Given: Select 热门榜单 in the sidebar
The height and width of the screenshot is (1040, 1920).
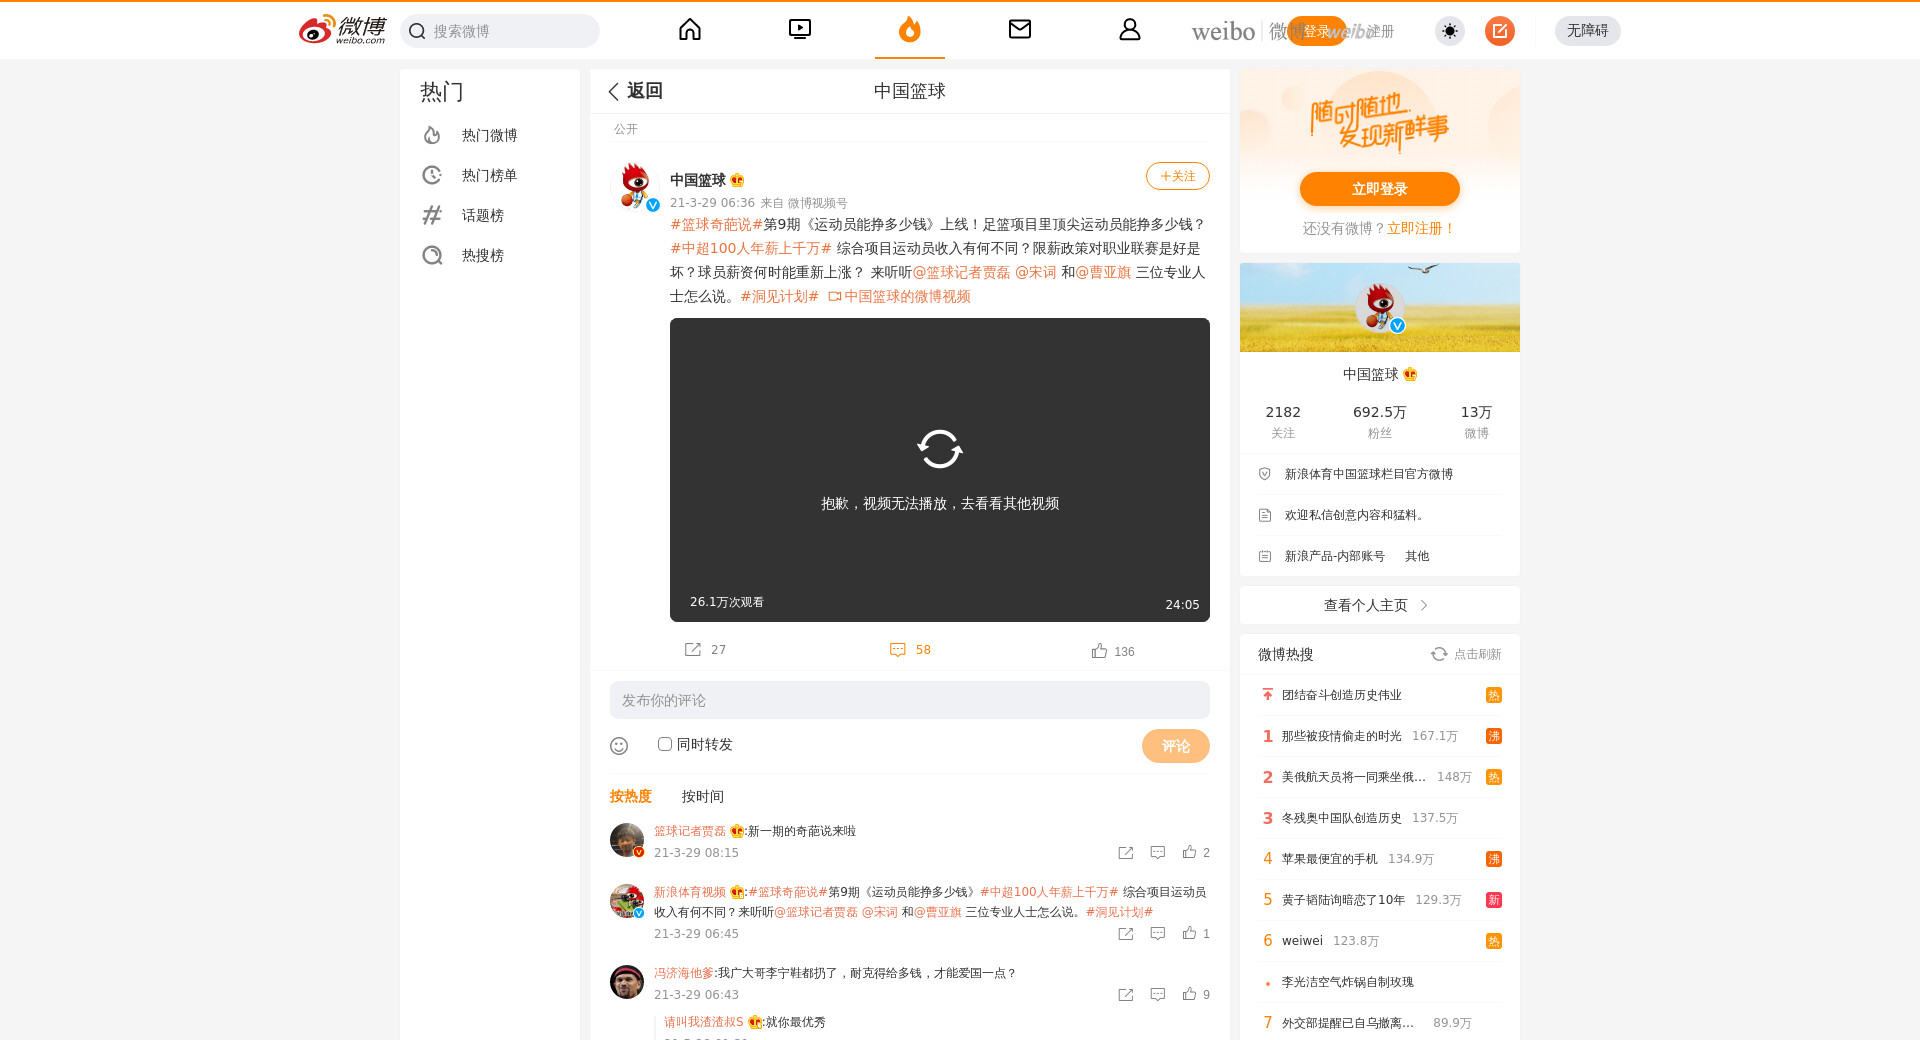Looking at the screenshot, I should tap(489, 176).
